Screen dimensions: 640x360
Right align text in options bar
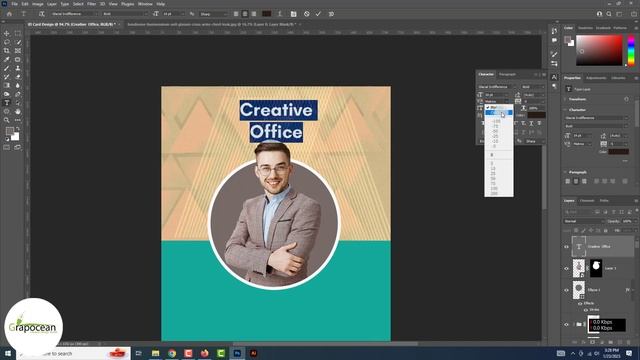coord(254,14)
